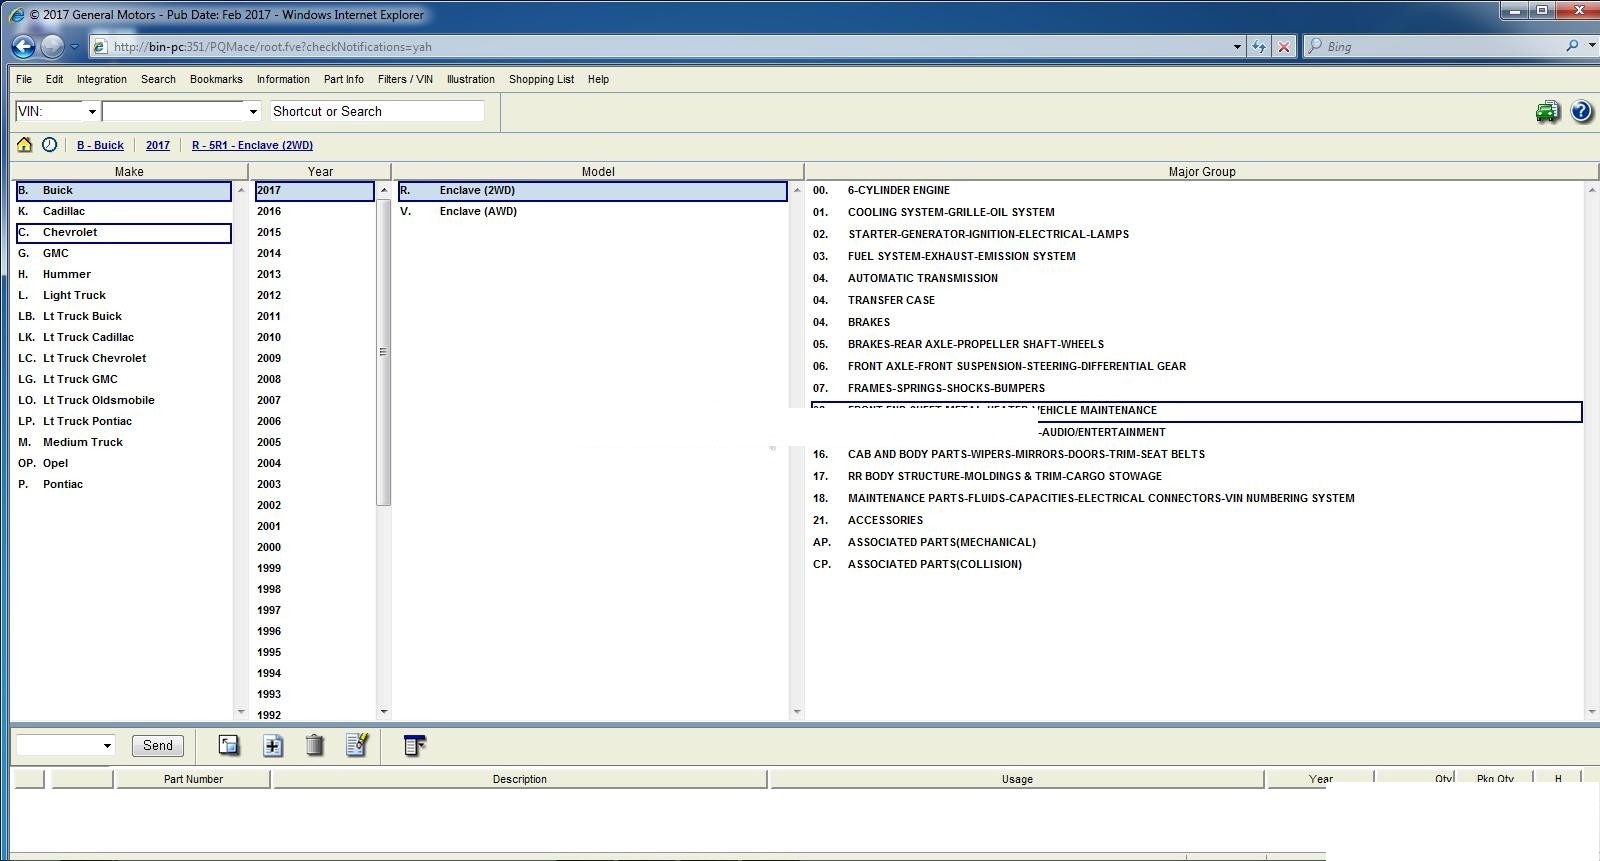Screen dimensions: 1600x861
Task: Select Enclave (2WD) model
Action: 593,190
